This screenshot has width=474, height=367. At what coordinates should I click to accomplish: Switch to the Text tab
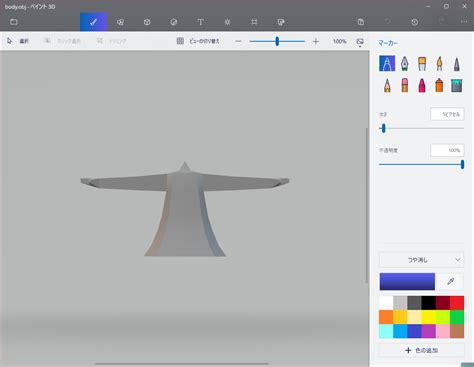click(200, 22)
